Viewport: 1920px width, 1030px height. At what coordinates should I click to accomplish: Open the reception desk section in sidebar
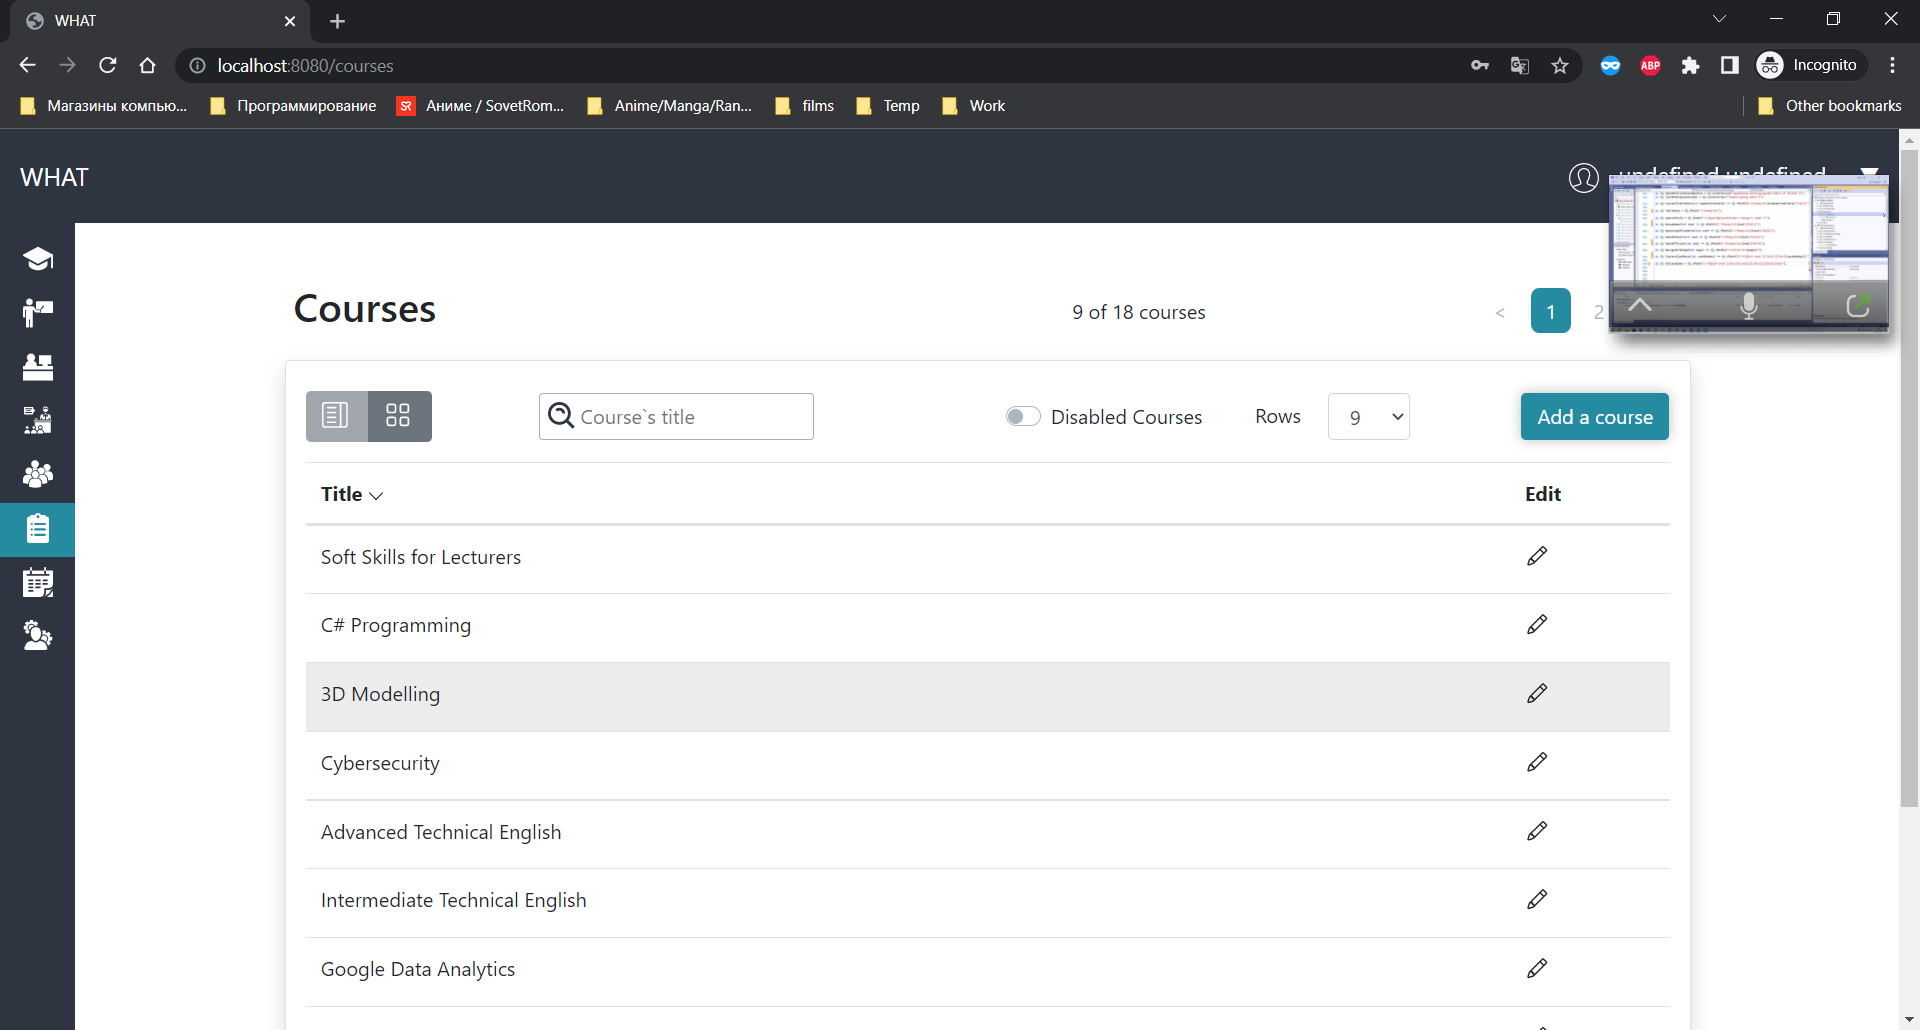point(37,367)
